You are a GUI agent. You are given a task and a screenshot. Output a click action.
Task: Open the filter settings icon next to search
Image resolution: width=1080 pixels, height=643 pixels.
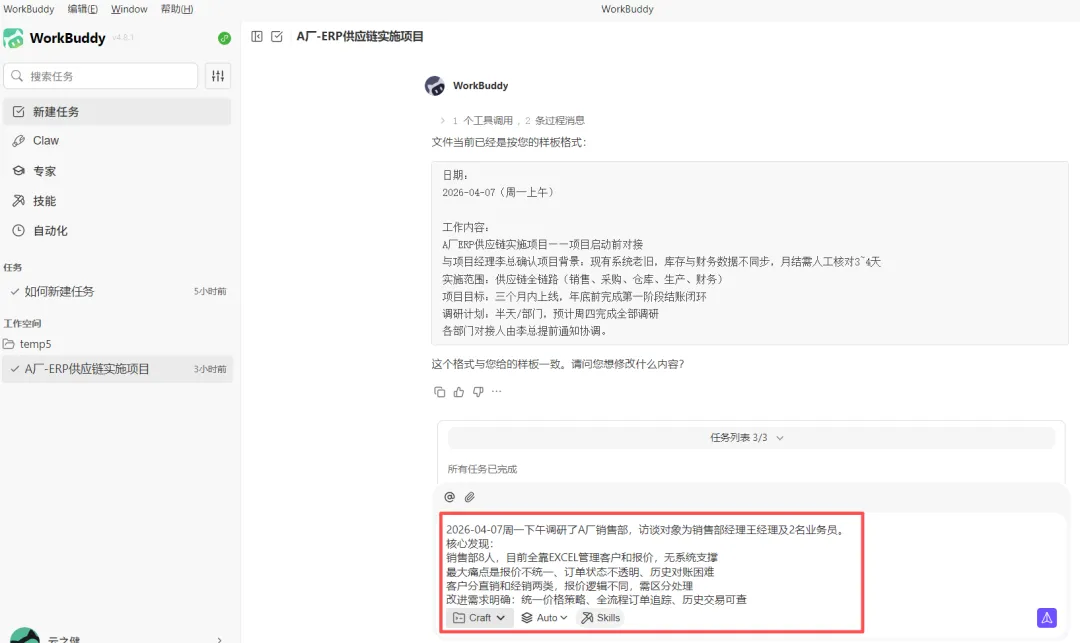coord(218,76)
